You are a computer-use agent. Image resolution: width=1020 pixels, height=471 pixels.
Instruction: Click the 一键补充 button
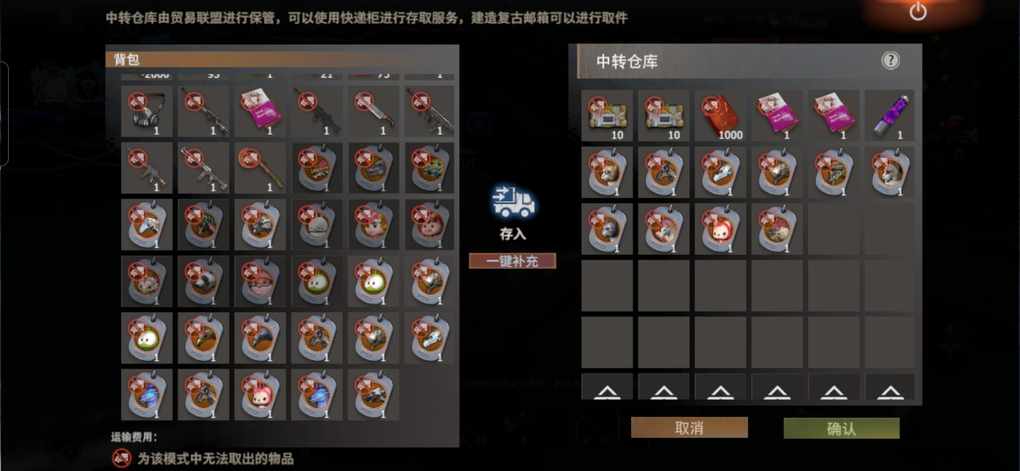[x=513, y=261]
